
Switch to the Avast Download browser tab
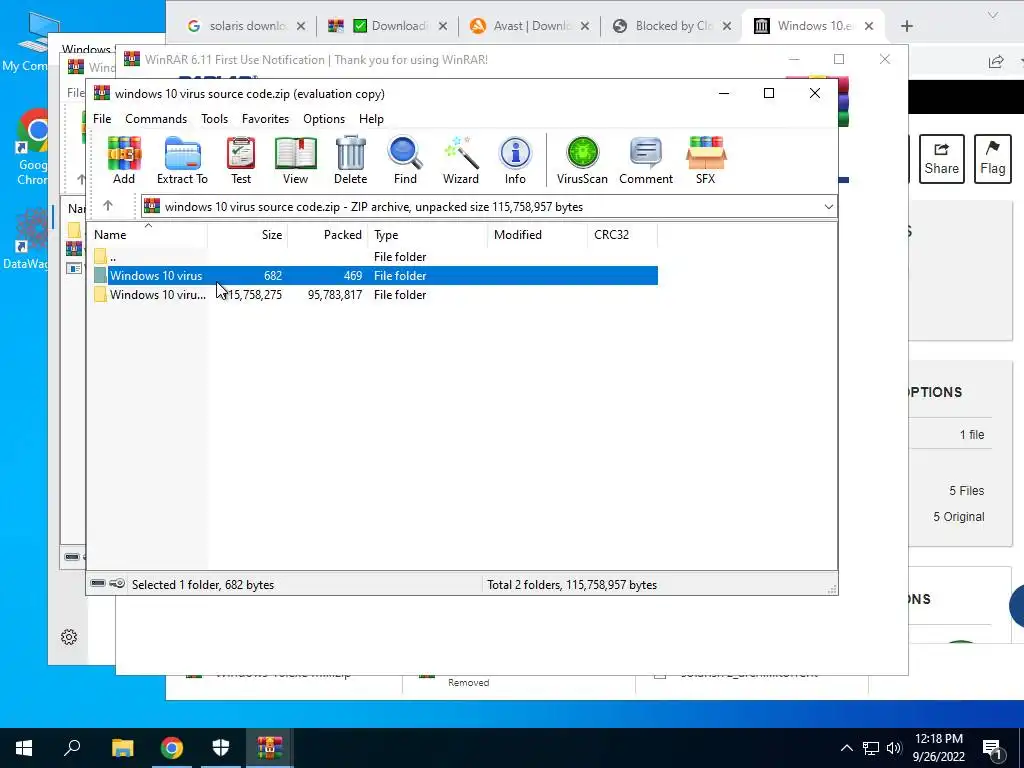530,26
